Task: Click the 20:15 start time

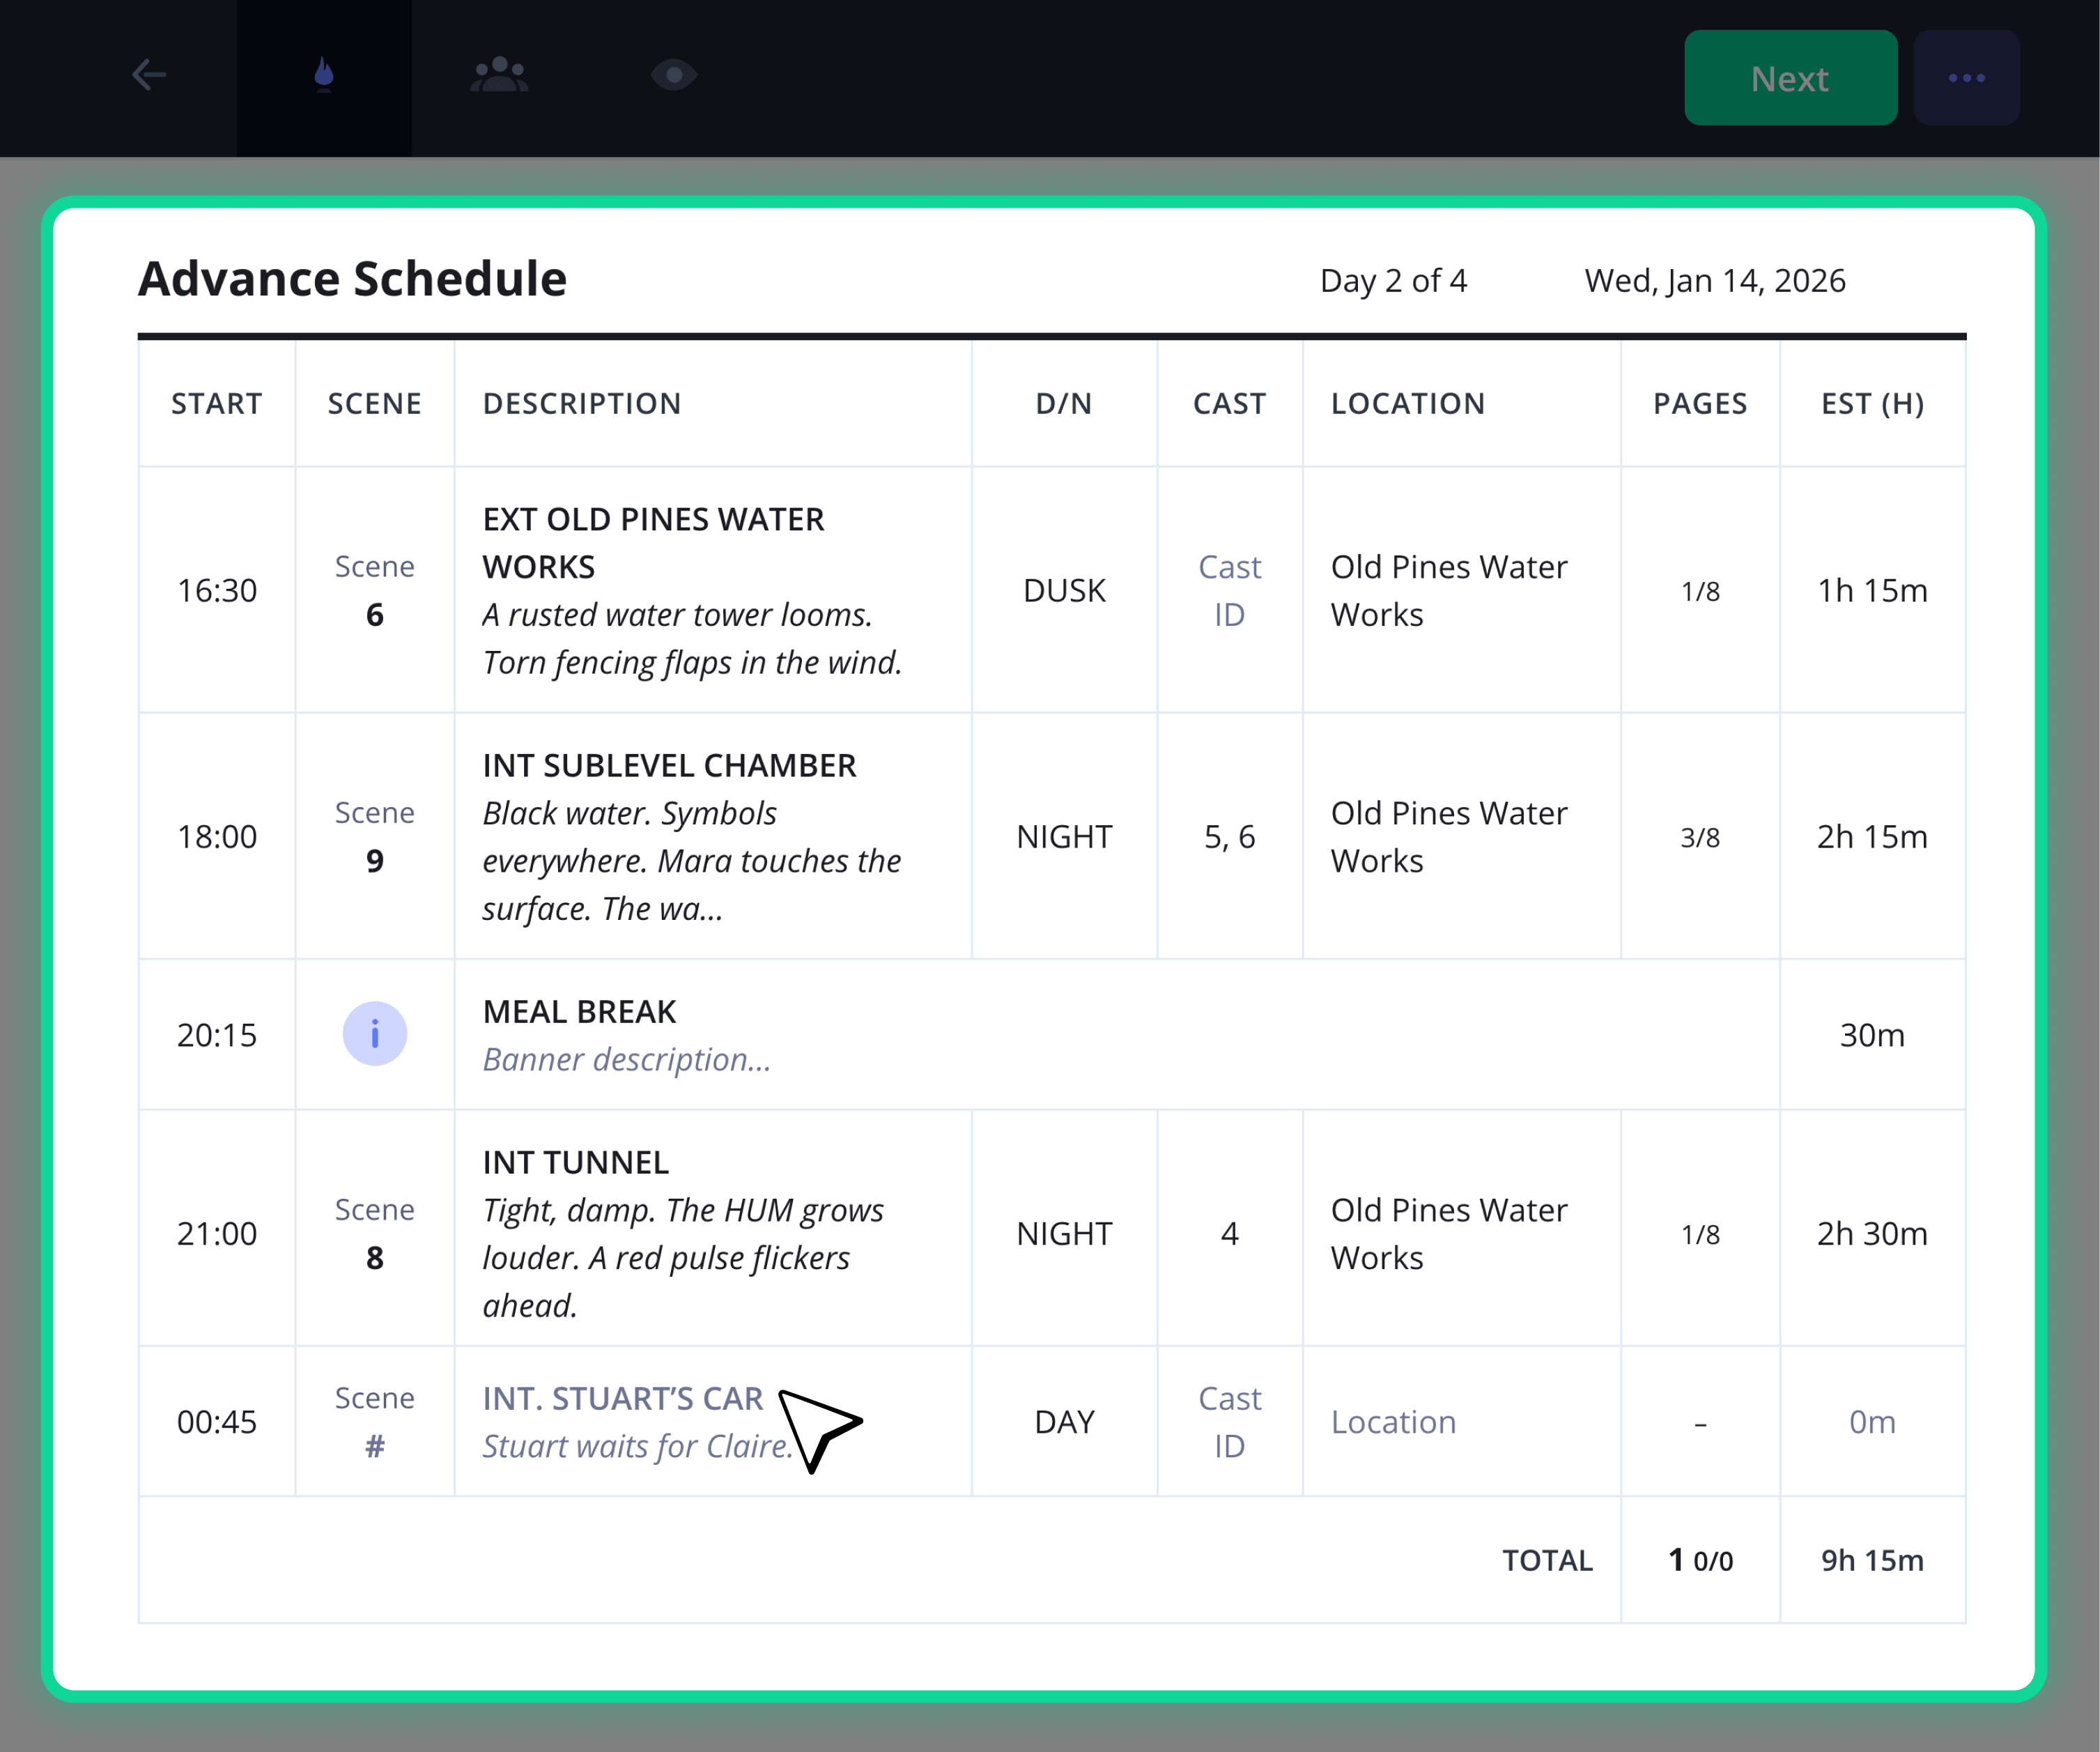Action: [x=217, y=1035]
